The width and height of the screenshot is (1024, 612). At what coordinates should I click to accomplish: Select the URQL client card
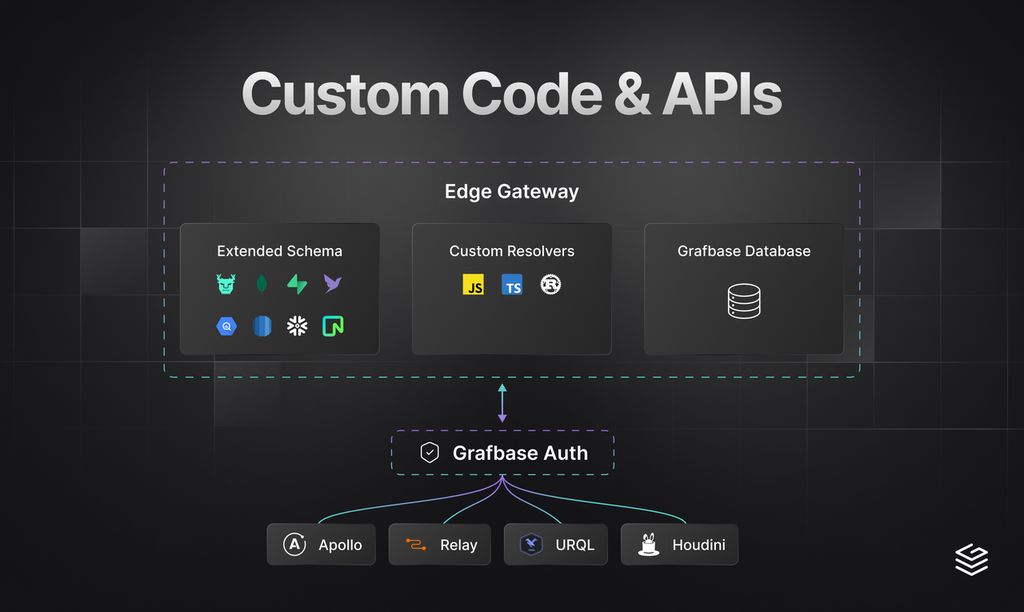(556, 544)
